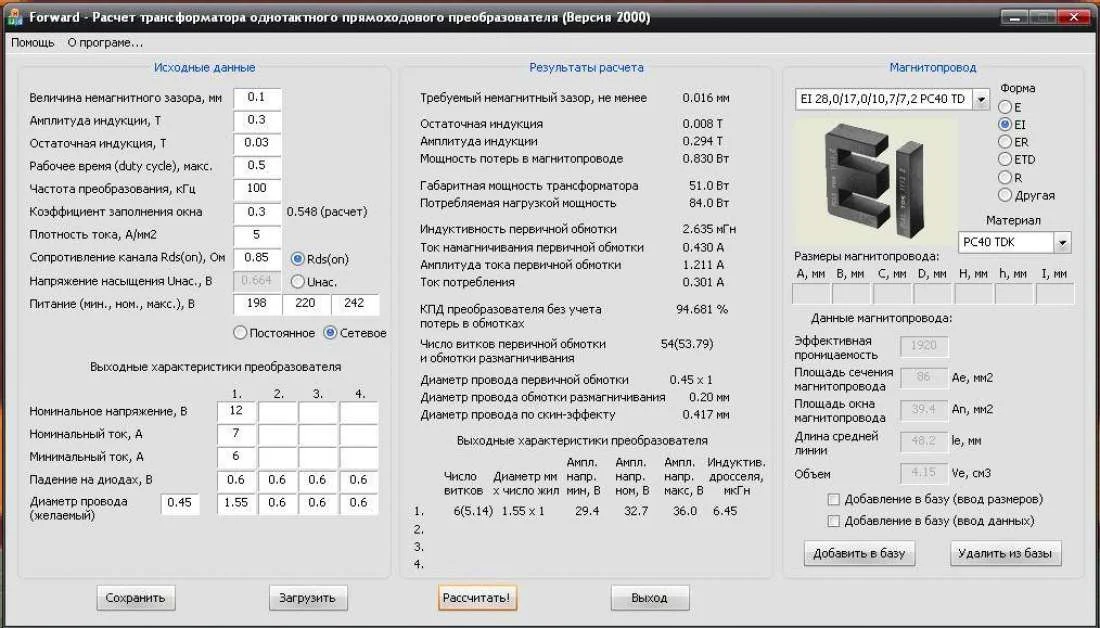The image size is (1100, 628).
Task: Click the Остаточная индукция field 0.03
Action: [257, 143]
